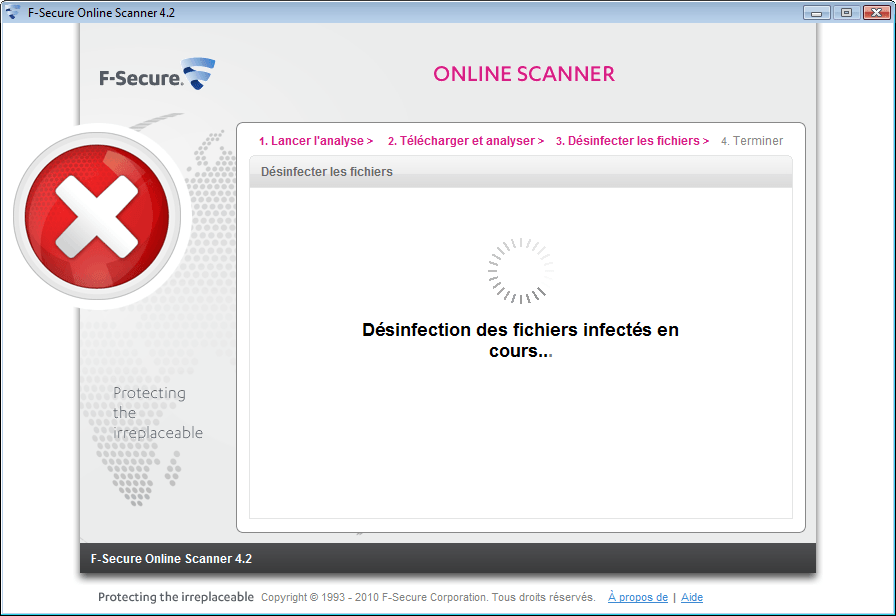The width and height of the screenshot is (896, 616).
Task: Close the Online Scanner window
Action: point(876,13)
